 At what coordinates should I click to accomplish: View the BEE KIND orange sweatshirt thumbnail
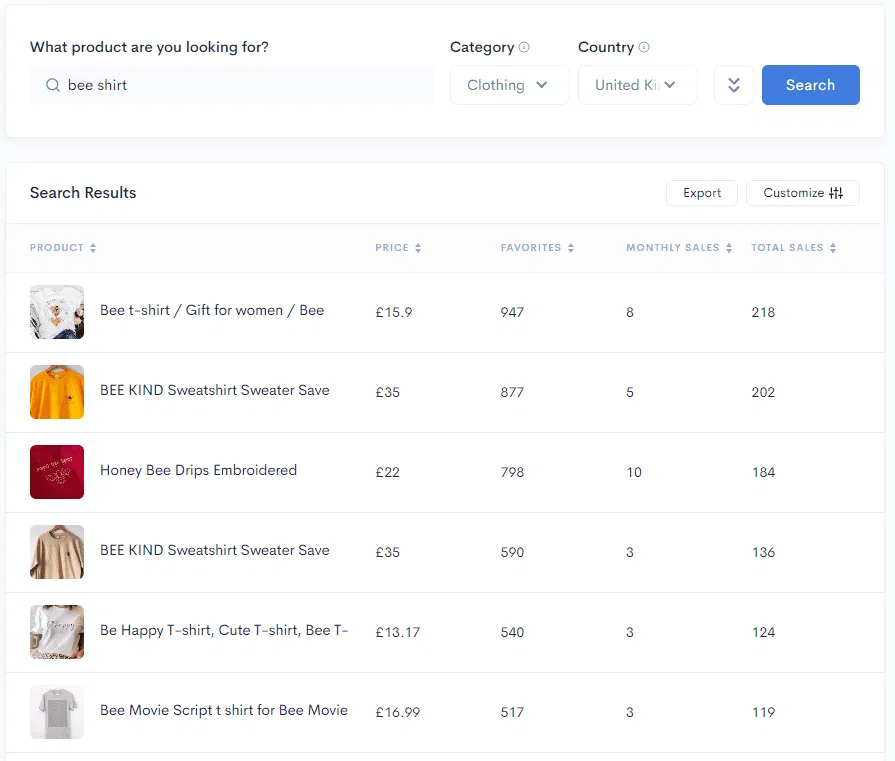tap(57, 392)
